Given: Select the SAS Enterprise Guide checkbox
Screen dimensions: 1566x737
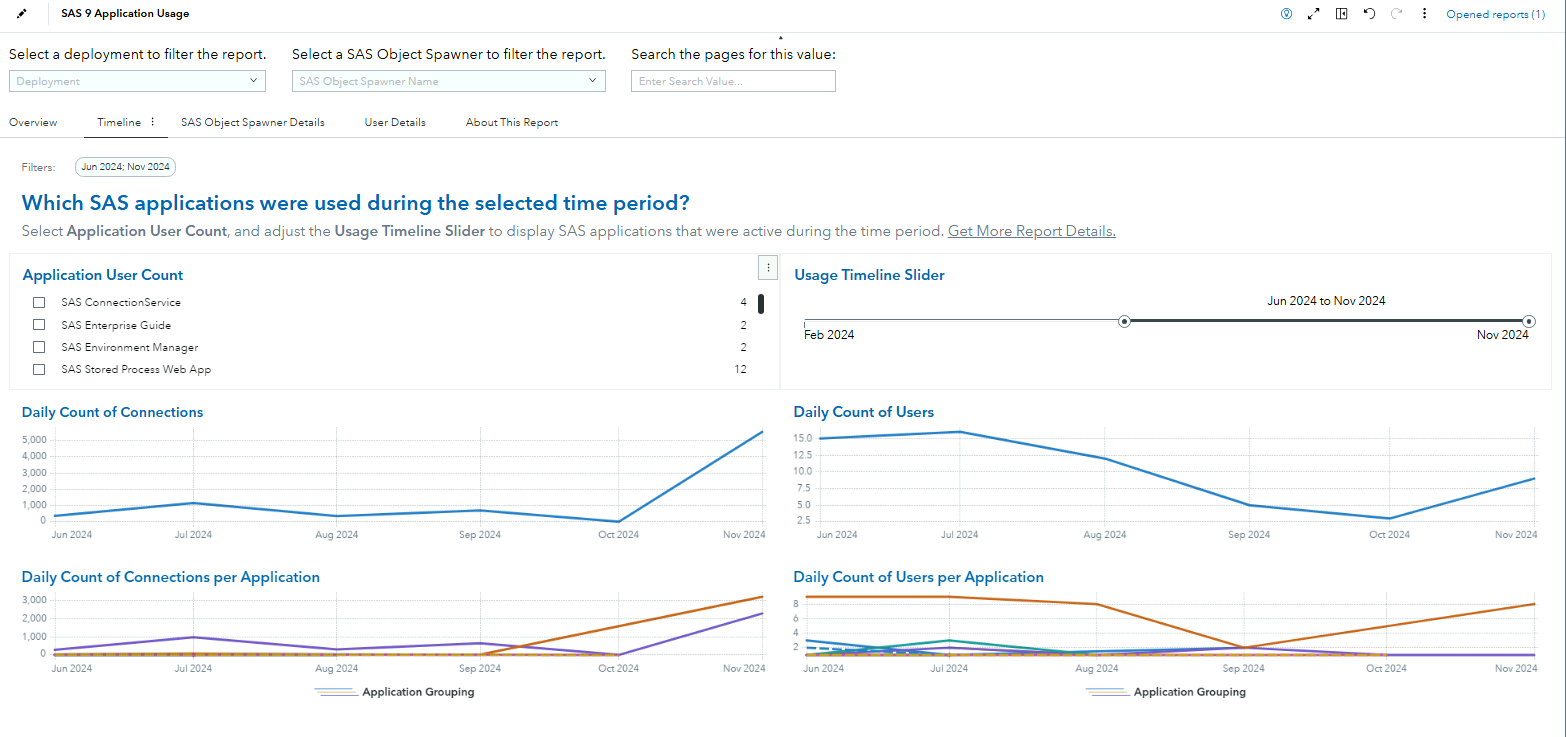Looking at the screenshot, I should point(39,324).
